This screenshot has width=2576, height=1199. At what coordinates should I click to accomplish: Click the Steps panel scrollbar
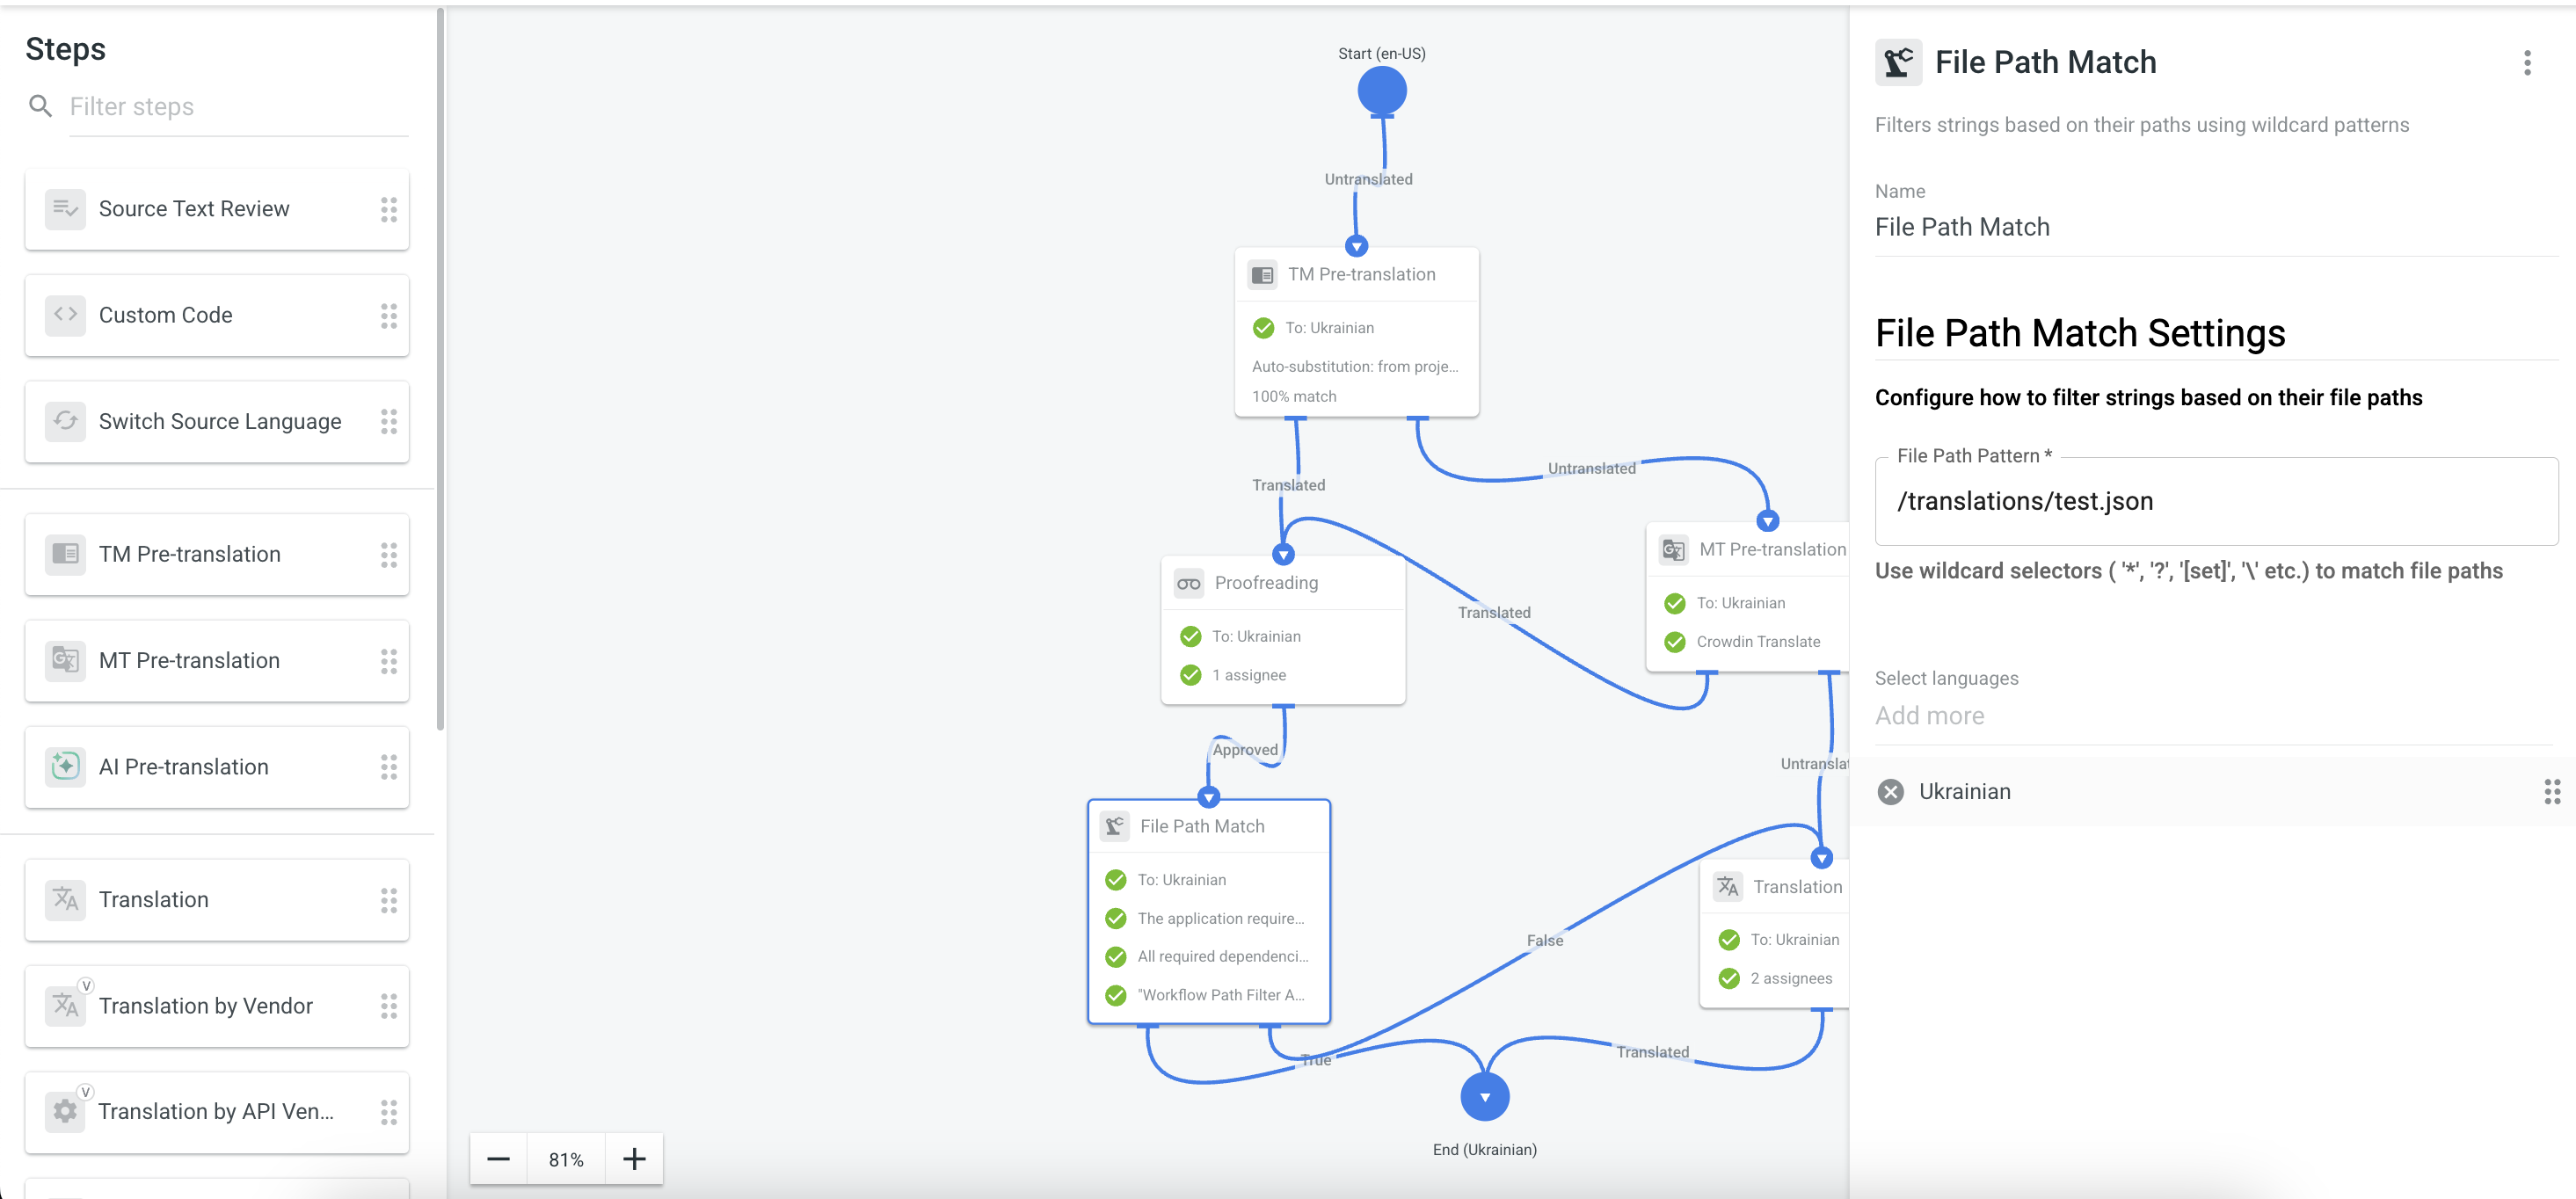(x=440, y=370)
